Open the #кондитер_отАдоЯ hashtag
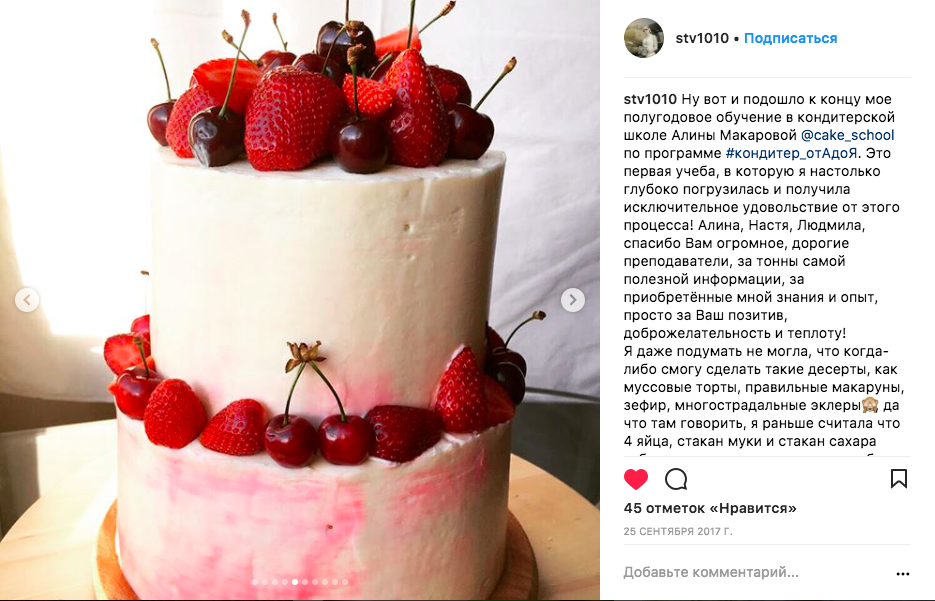Screen dimensions: 935x601 click(791, 153)
